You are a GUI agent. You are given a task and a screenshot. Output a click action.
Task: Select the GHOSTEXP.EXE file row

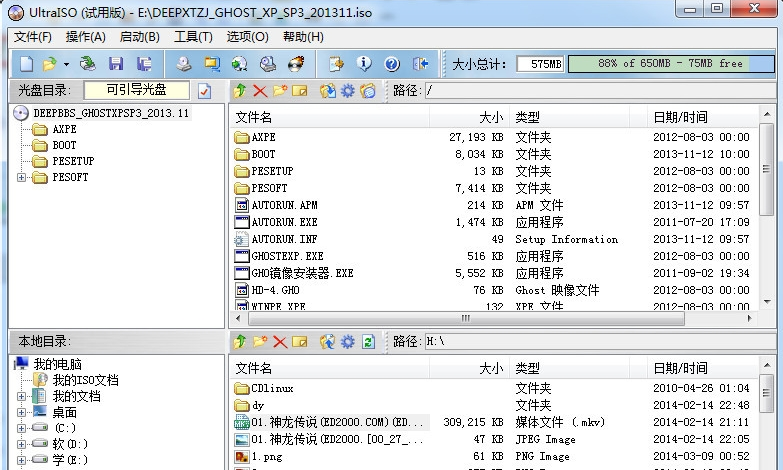(x=492, y=256)
